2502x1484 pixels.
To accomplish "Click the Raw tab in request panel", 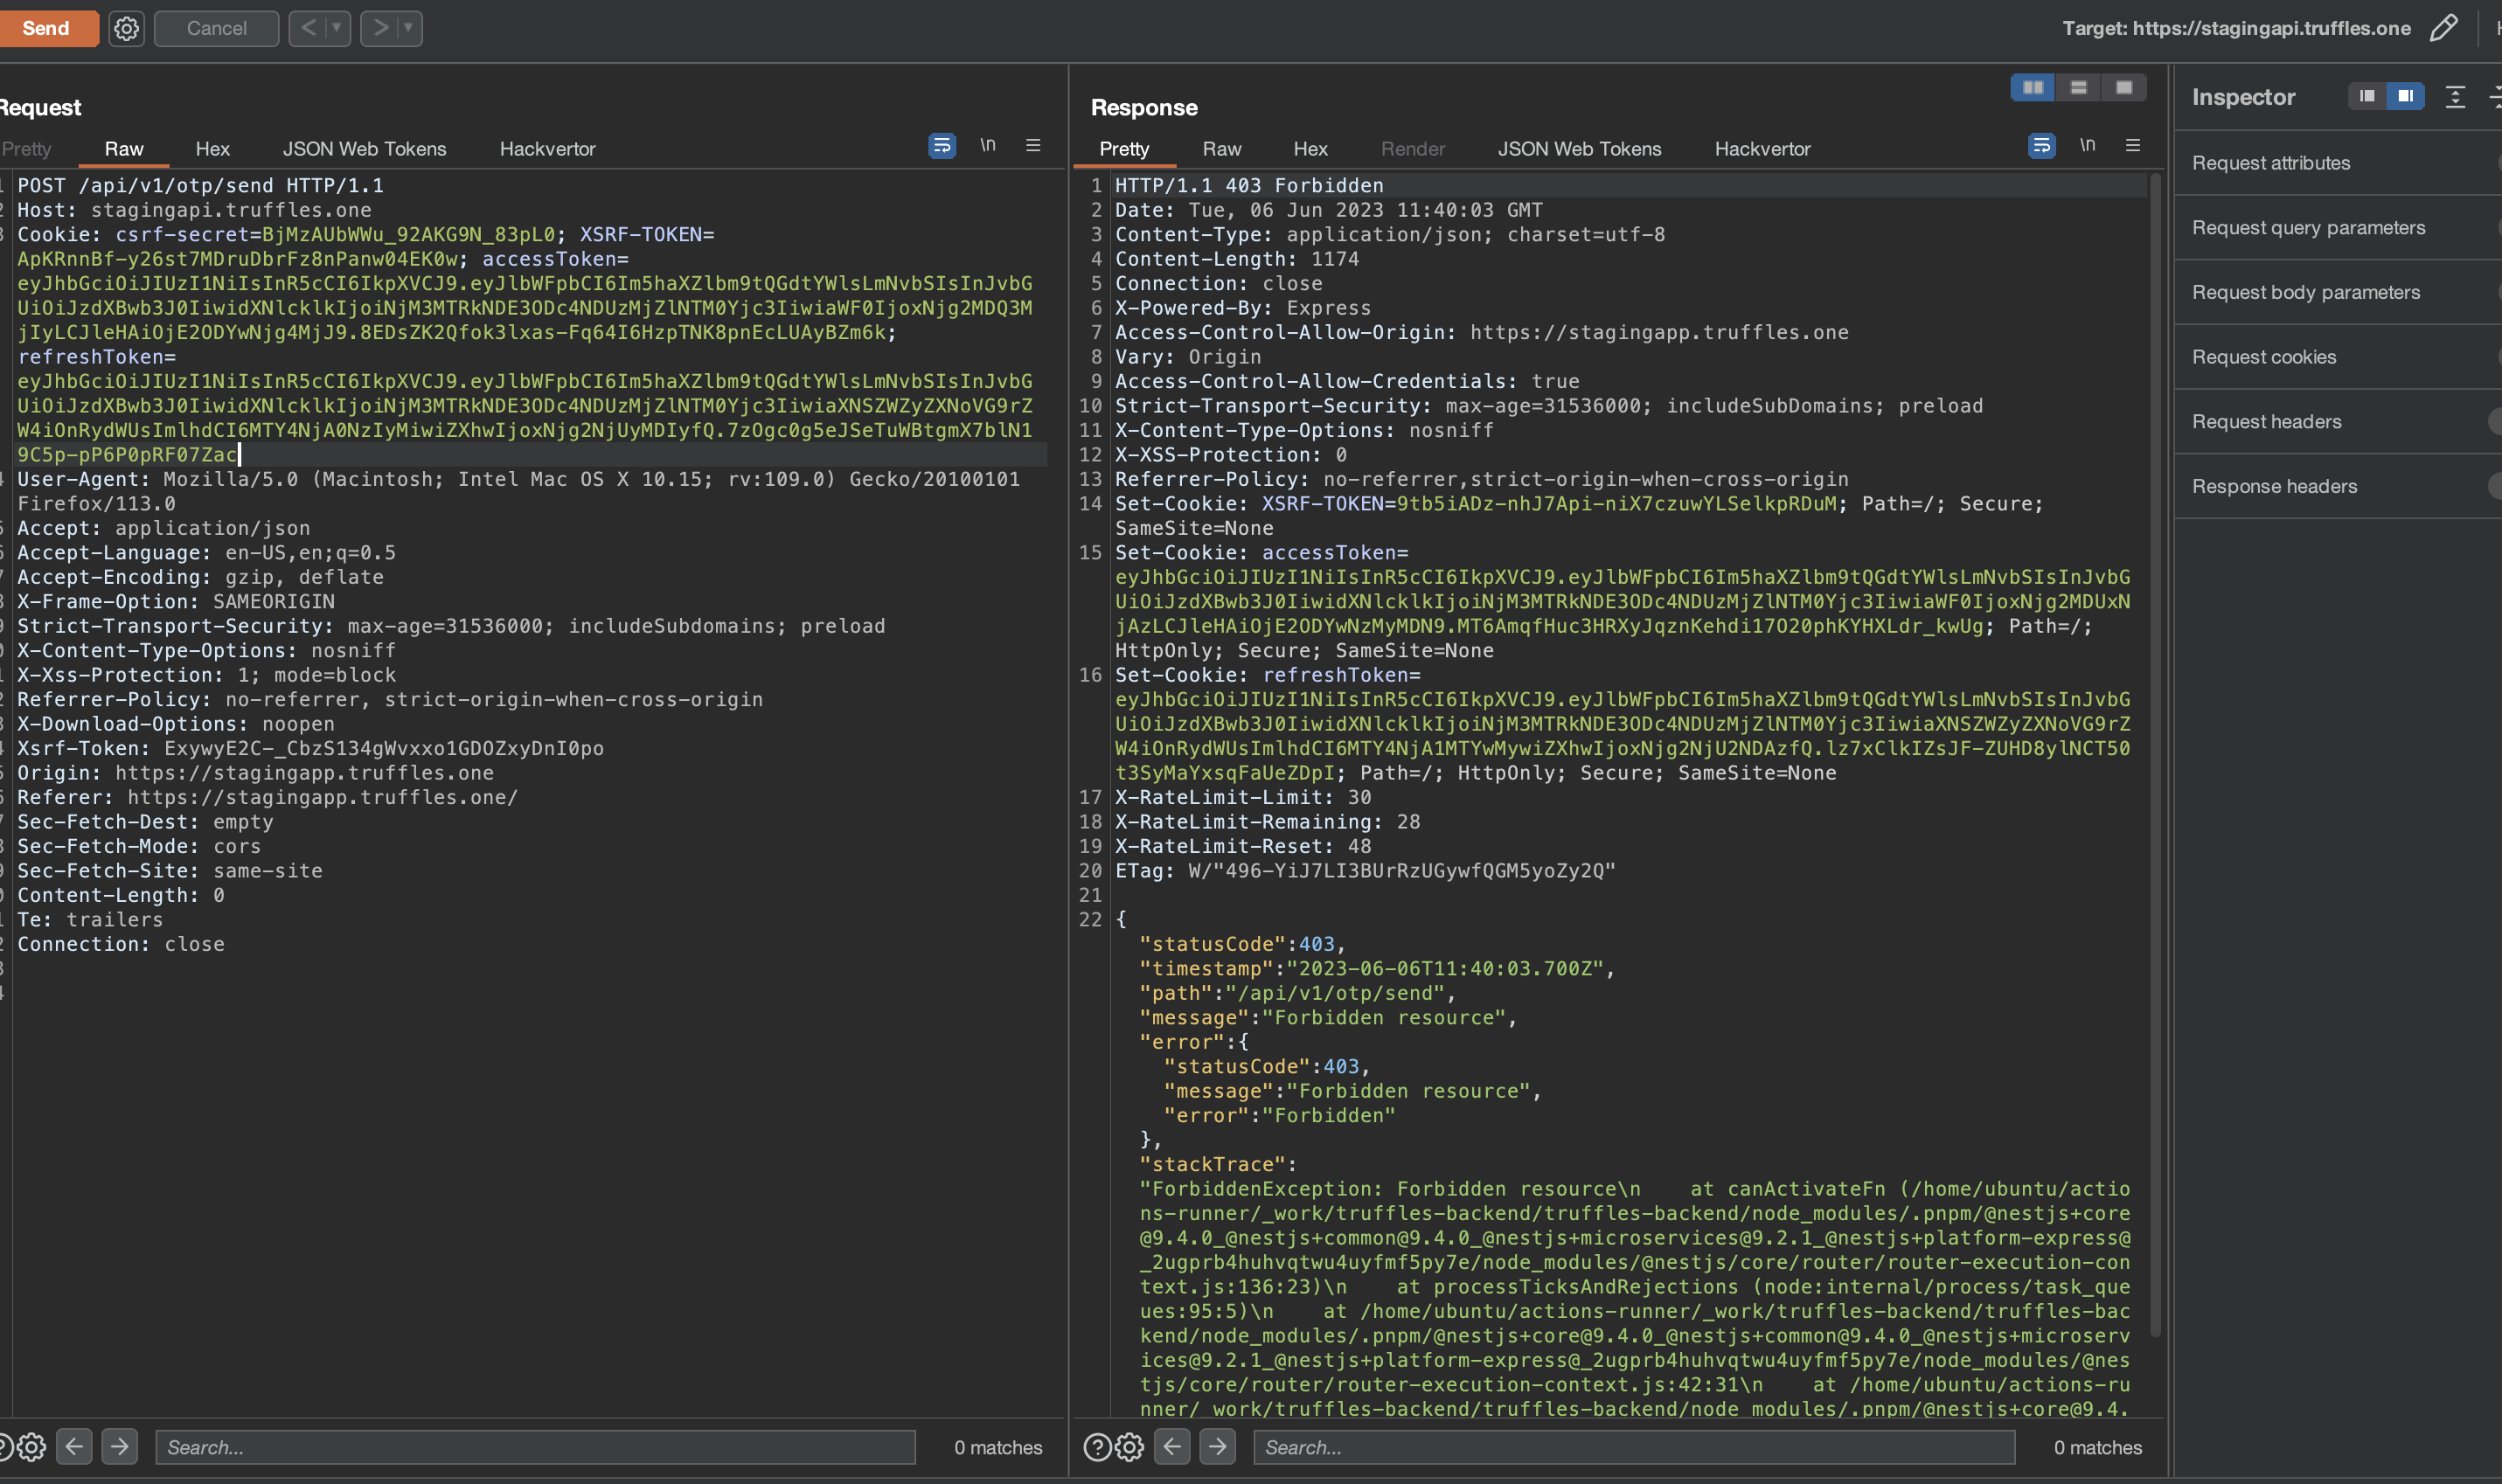I will 120,149.
